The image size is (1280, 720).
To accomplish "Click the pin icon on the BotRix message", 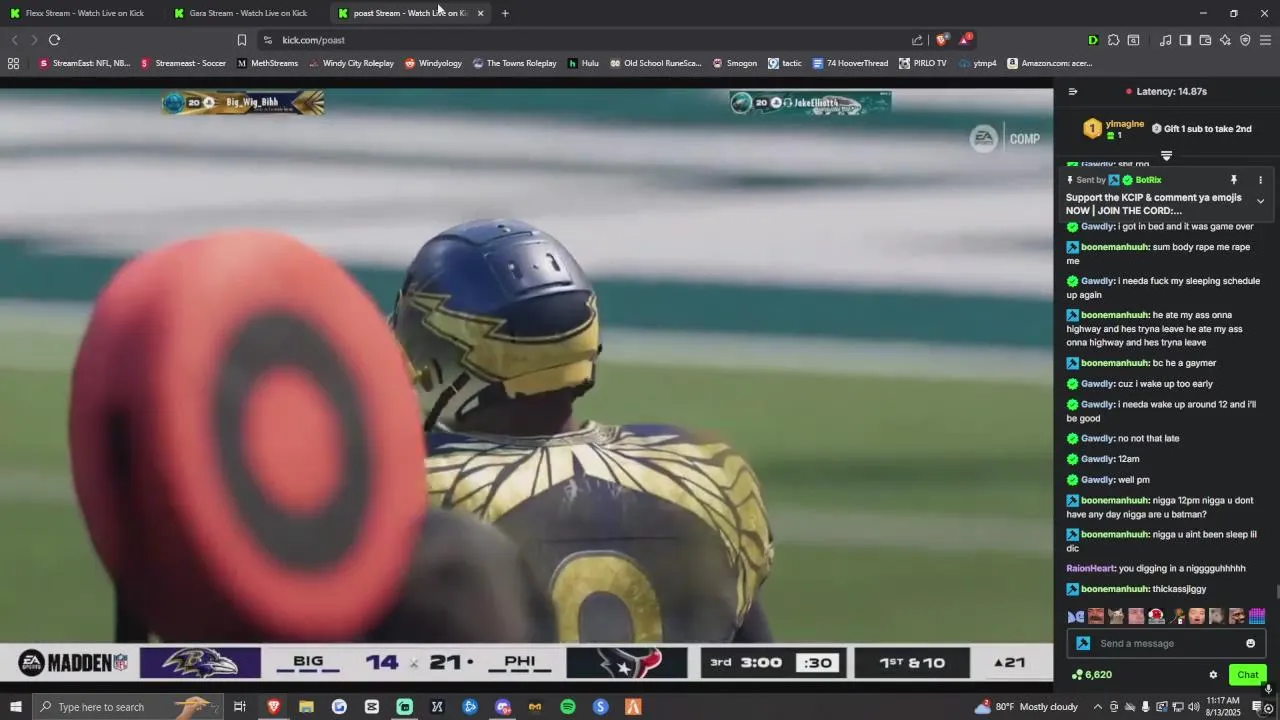I will coord(1234,180).
